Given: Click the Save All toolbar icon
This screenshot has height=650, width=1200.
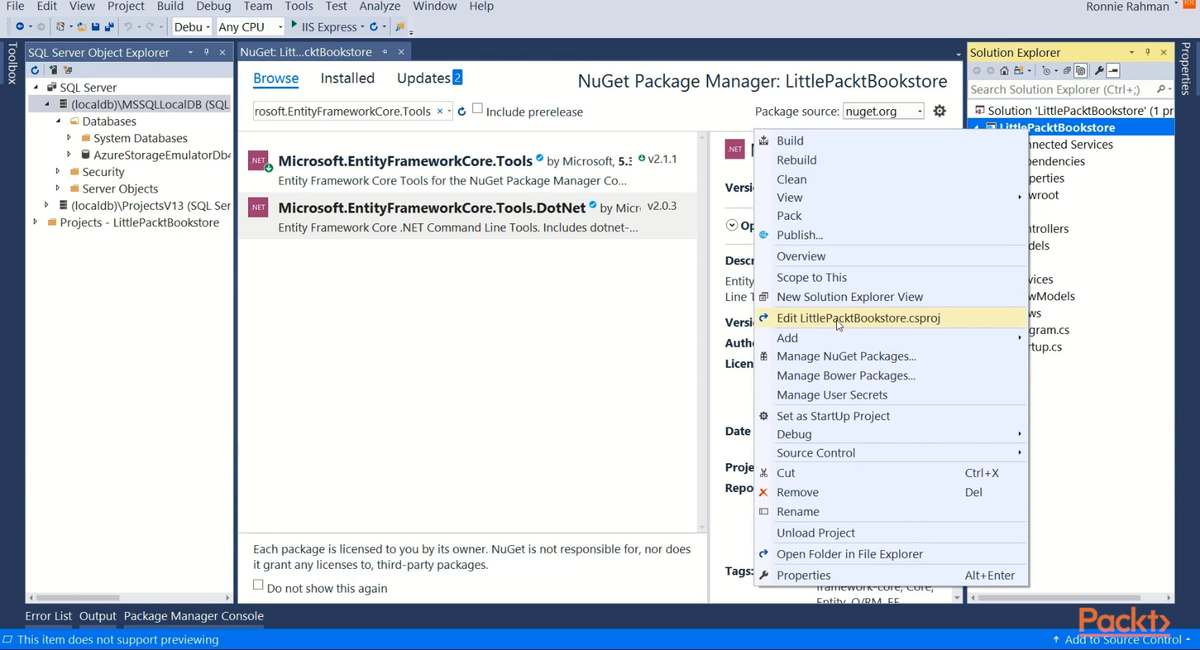Looking at the screenshot, I should (x=110, y=27).
